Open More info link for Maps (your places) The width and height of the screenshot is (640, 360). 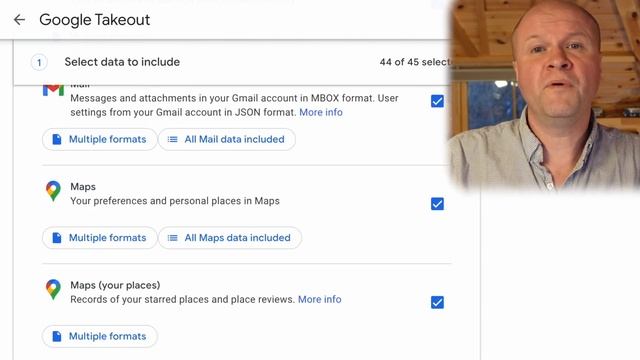320,299
